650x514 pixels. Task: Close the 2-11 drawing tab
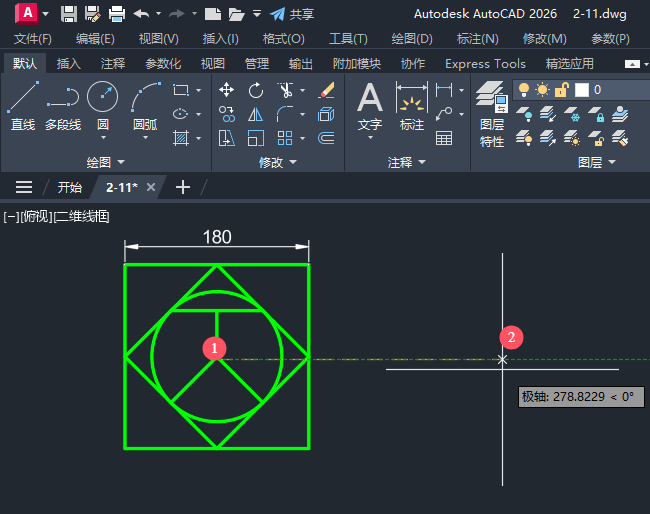pyautogui.click(x=151, y=187)
